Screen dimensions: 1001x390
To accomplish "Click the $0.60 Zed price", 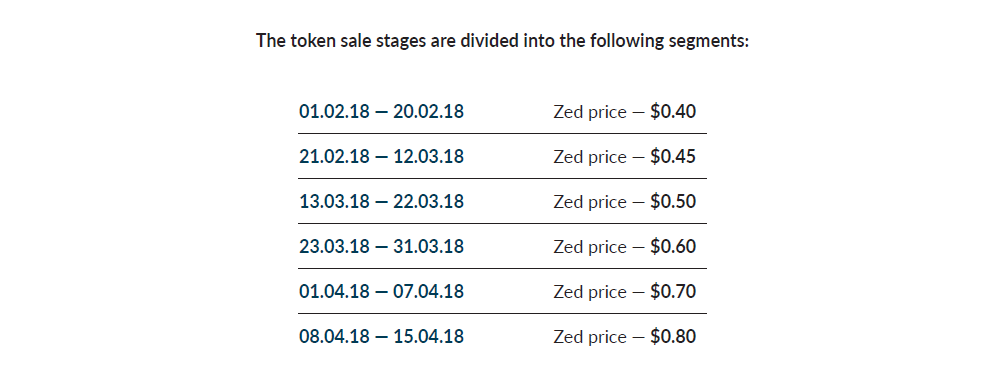I will point(673,246).
